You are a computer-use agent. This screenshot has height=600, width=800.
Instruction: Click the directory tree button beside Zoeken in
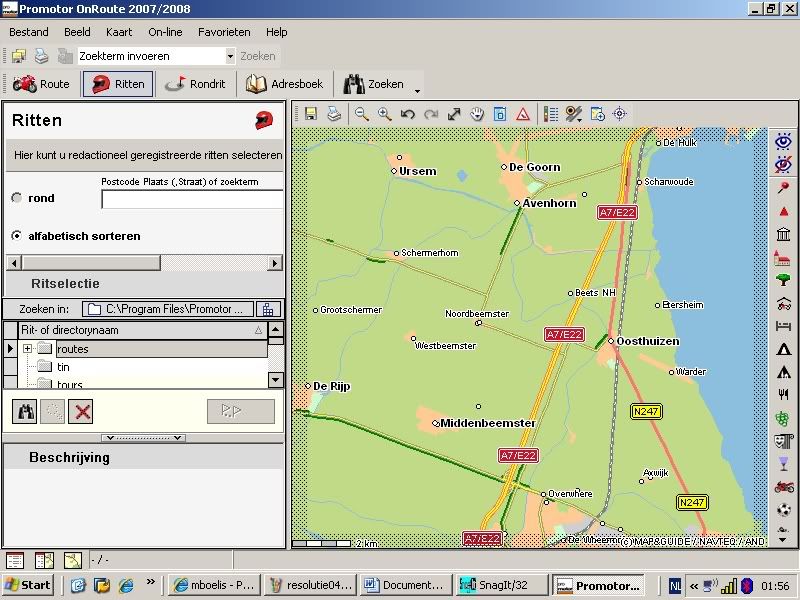tap(268, 309)
